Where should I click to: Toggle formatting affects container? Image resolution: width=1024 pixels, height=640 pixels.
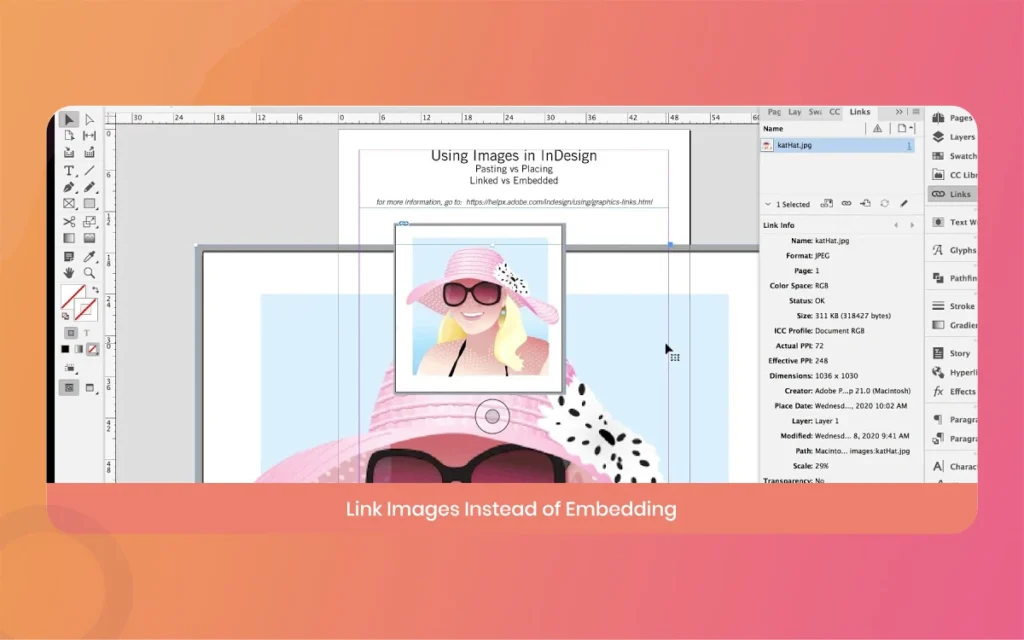pos(71,333)
